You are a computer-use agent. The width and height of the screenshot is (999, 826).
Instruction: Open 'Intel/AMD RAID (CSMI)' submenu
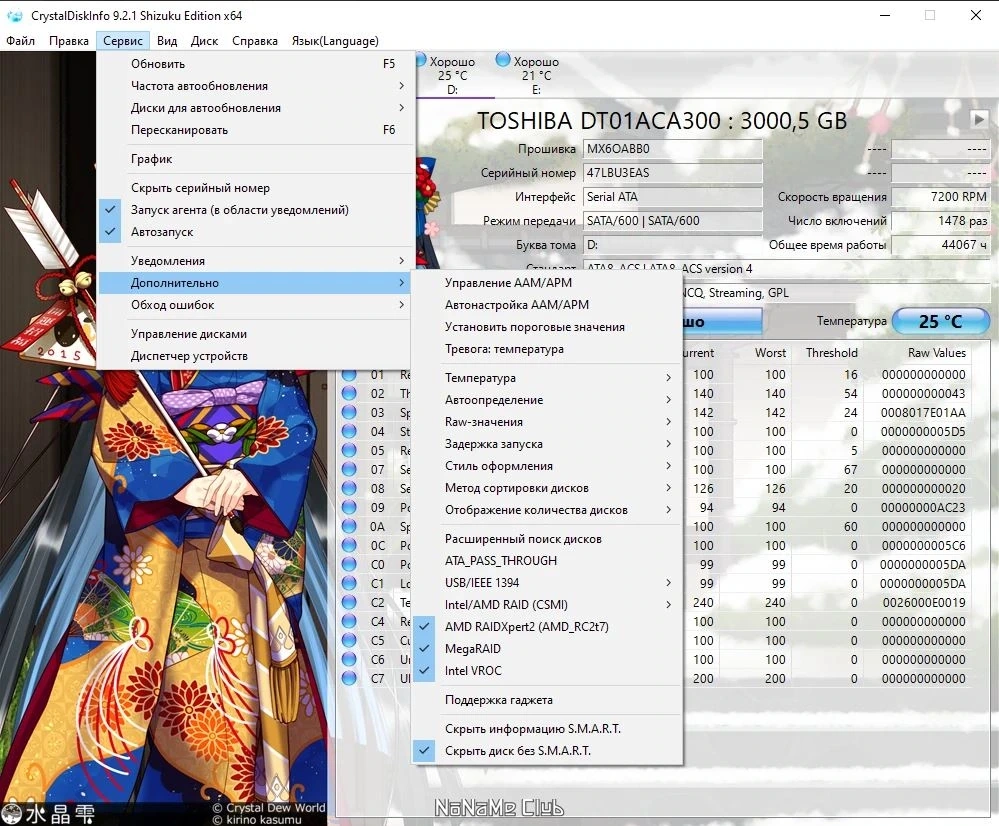(547, 605)
